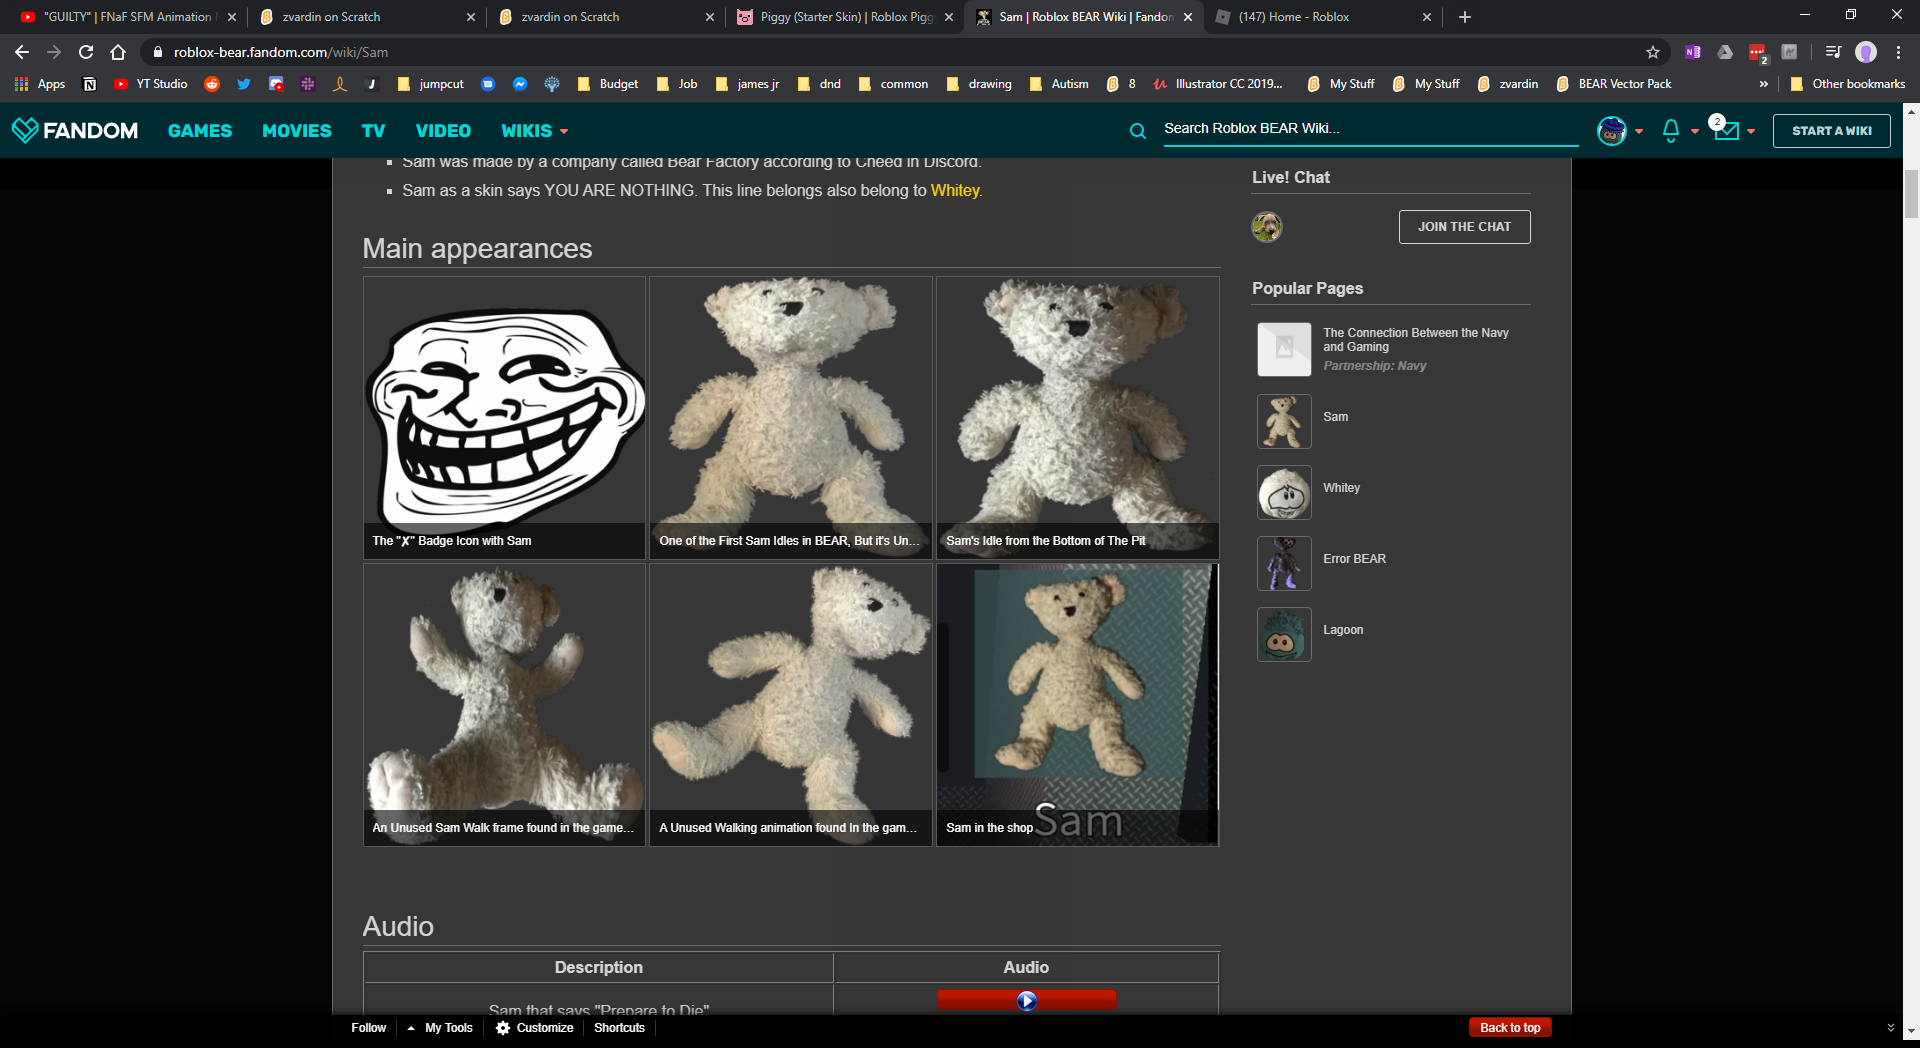Open the user avatar menu

pyautogui.click(x=1612, y=130)
